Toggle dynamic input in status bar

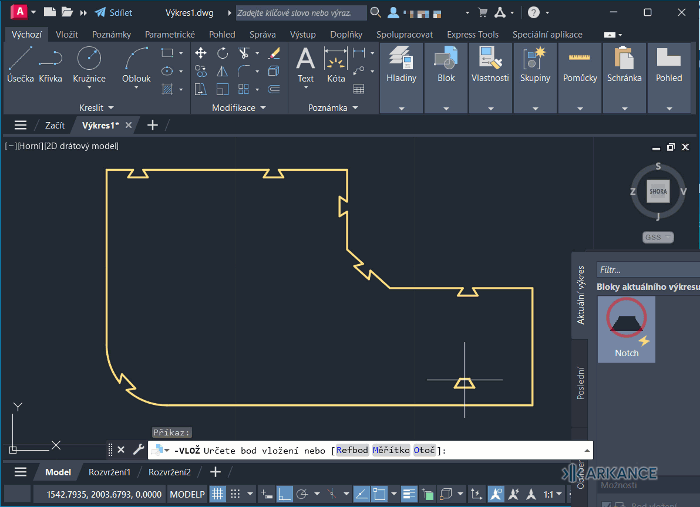click(x=267, y=494)
